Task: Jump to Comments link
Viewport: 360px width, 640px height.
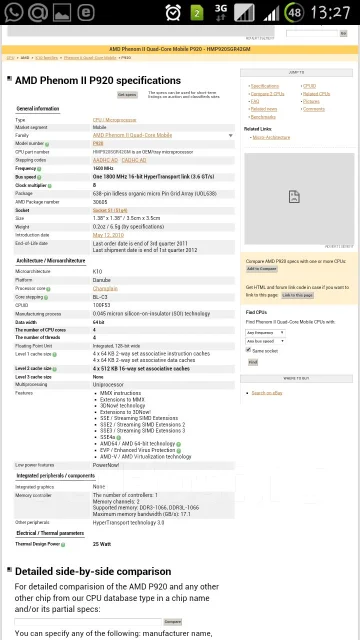Action: (x=314, y=109)
